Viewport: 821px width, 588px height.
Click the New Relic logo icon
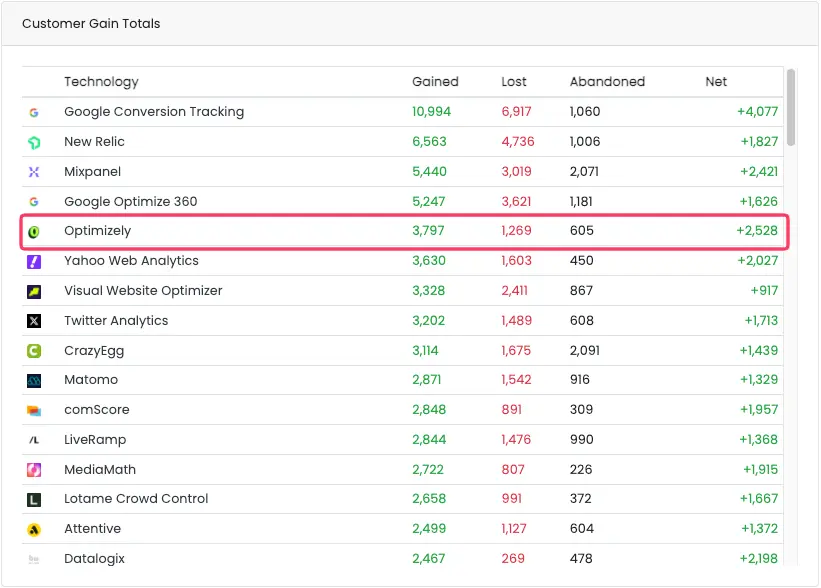tap(34, 142)
